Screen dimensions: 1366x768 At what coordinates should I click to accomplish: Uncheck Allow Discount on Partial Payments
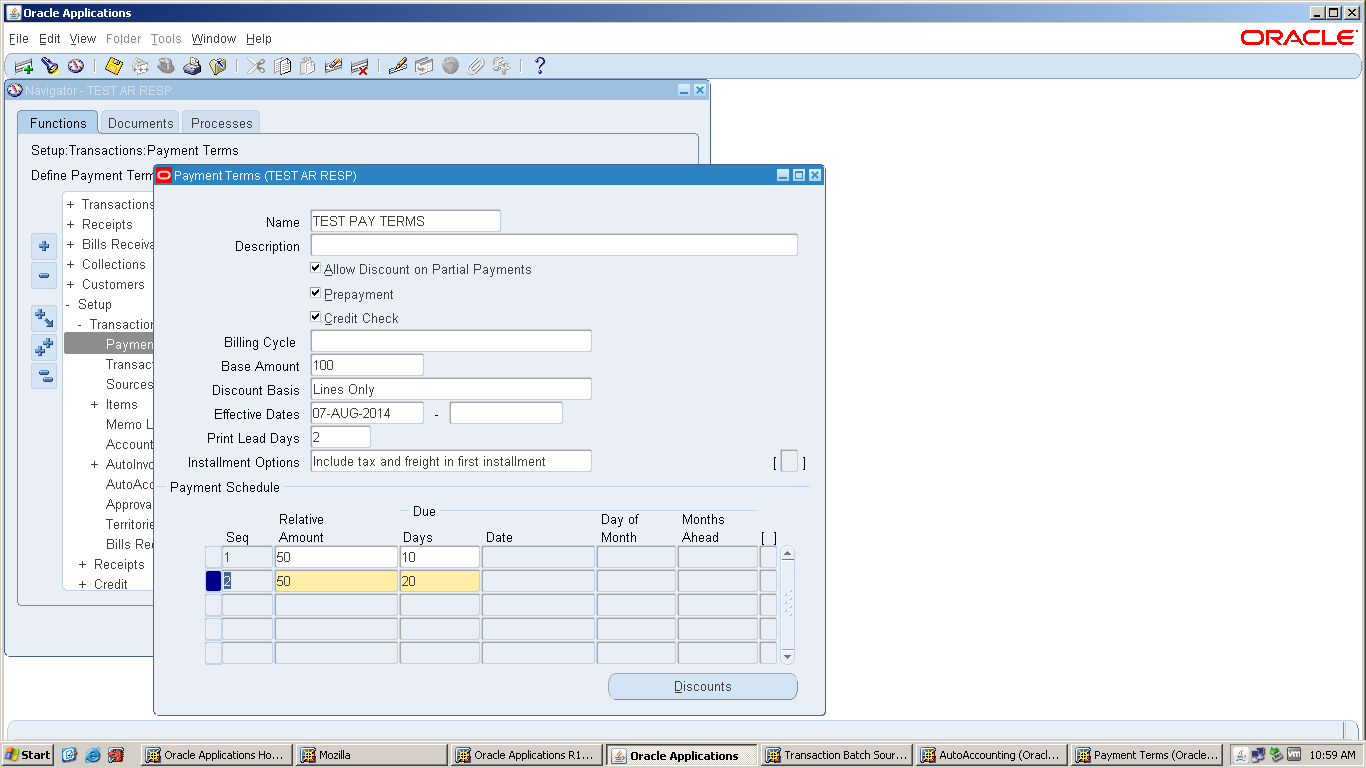pos(315,268)
